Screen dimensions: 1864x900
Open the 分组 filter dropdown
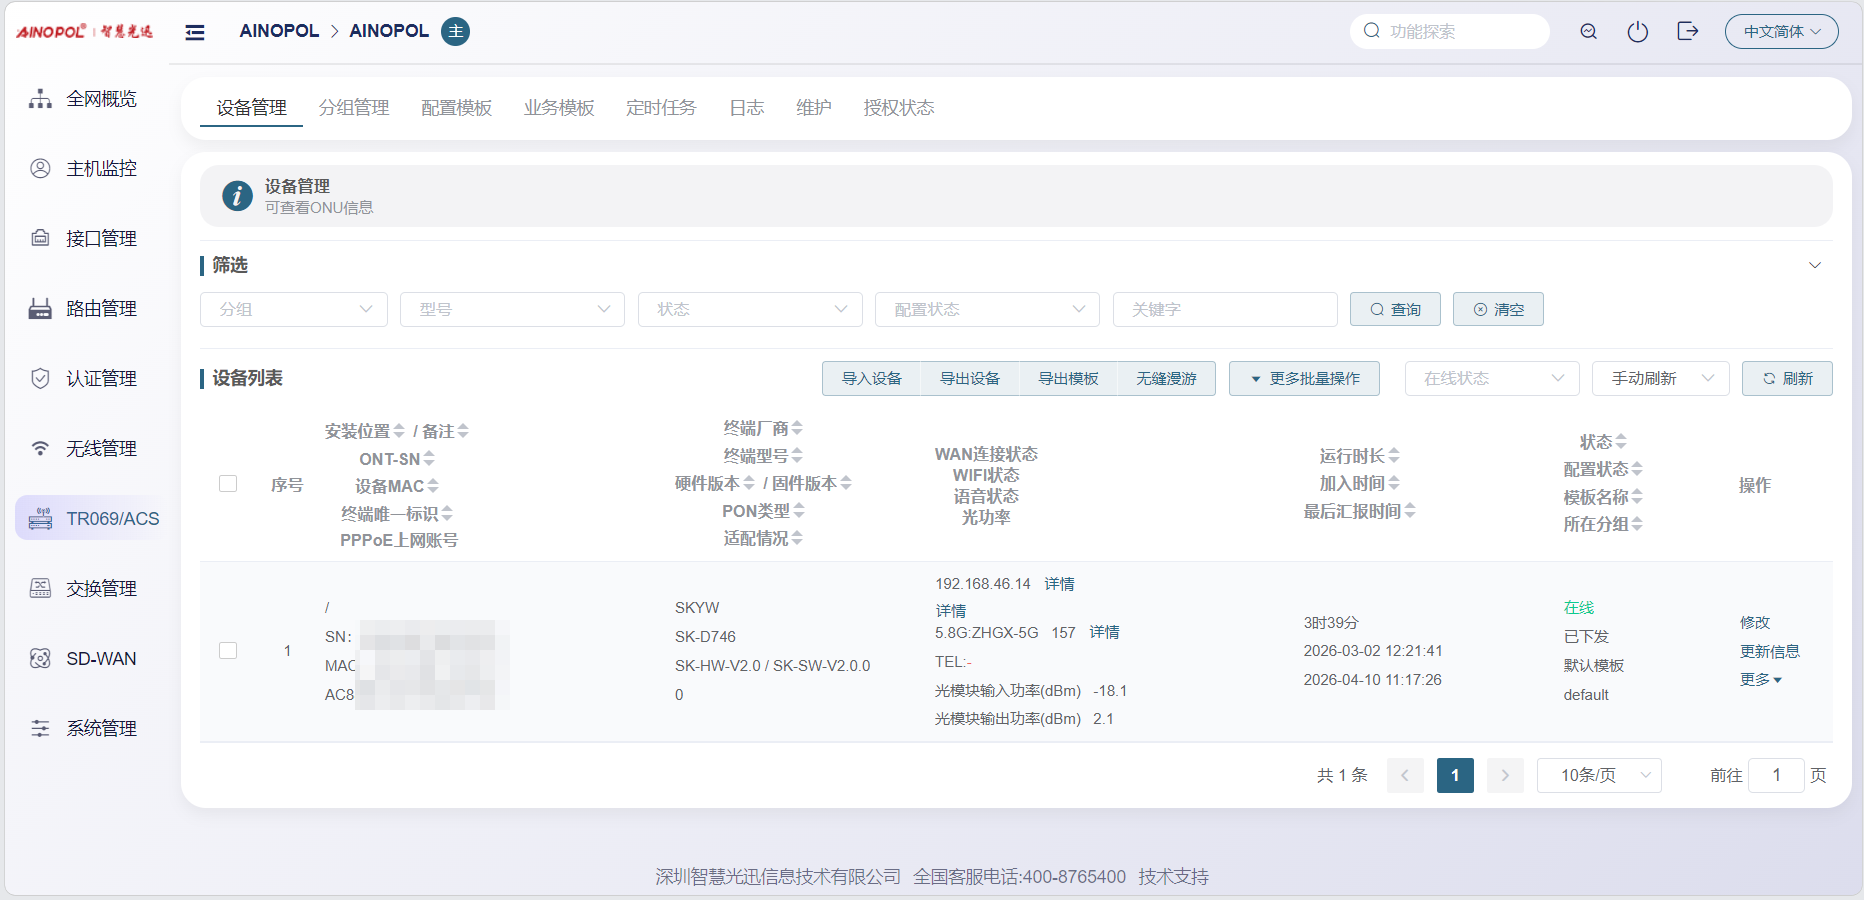[x=294, y=310]
